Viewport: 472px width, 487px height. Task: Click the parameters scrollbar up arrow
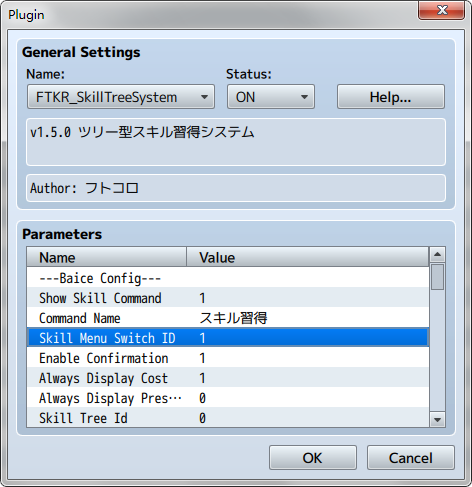coord(437,255)
